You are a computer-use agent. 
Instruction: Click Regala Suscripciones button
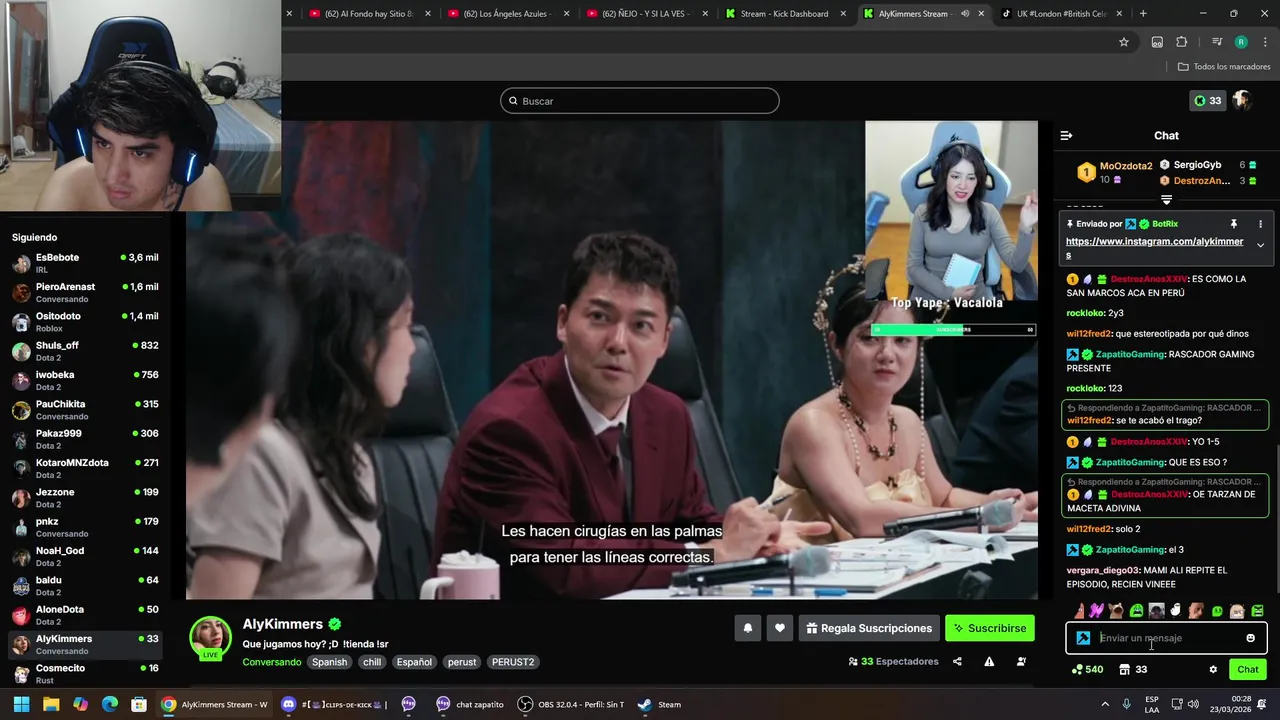[x=869, y=628]
